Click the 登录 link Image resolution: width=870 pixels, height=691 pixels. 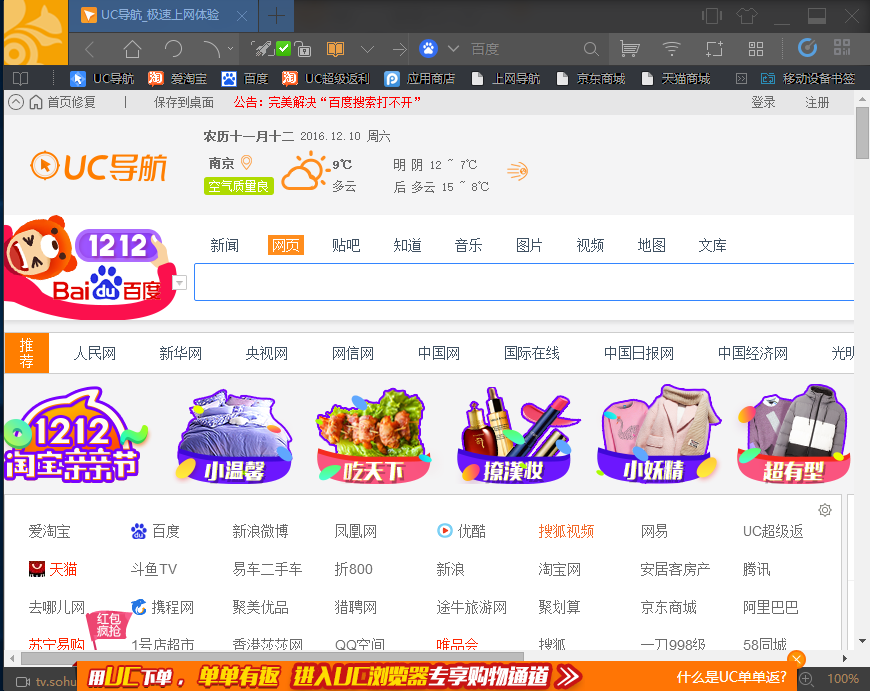763,102
